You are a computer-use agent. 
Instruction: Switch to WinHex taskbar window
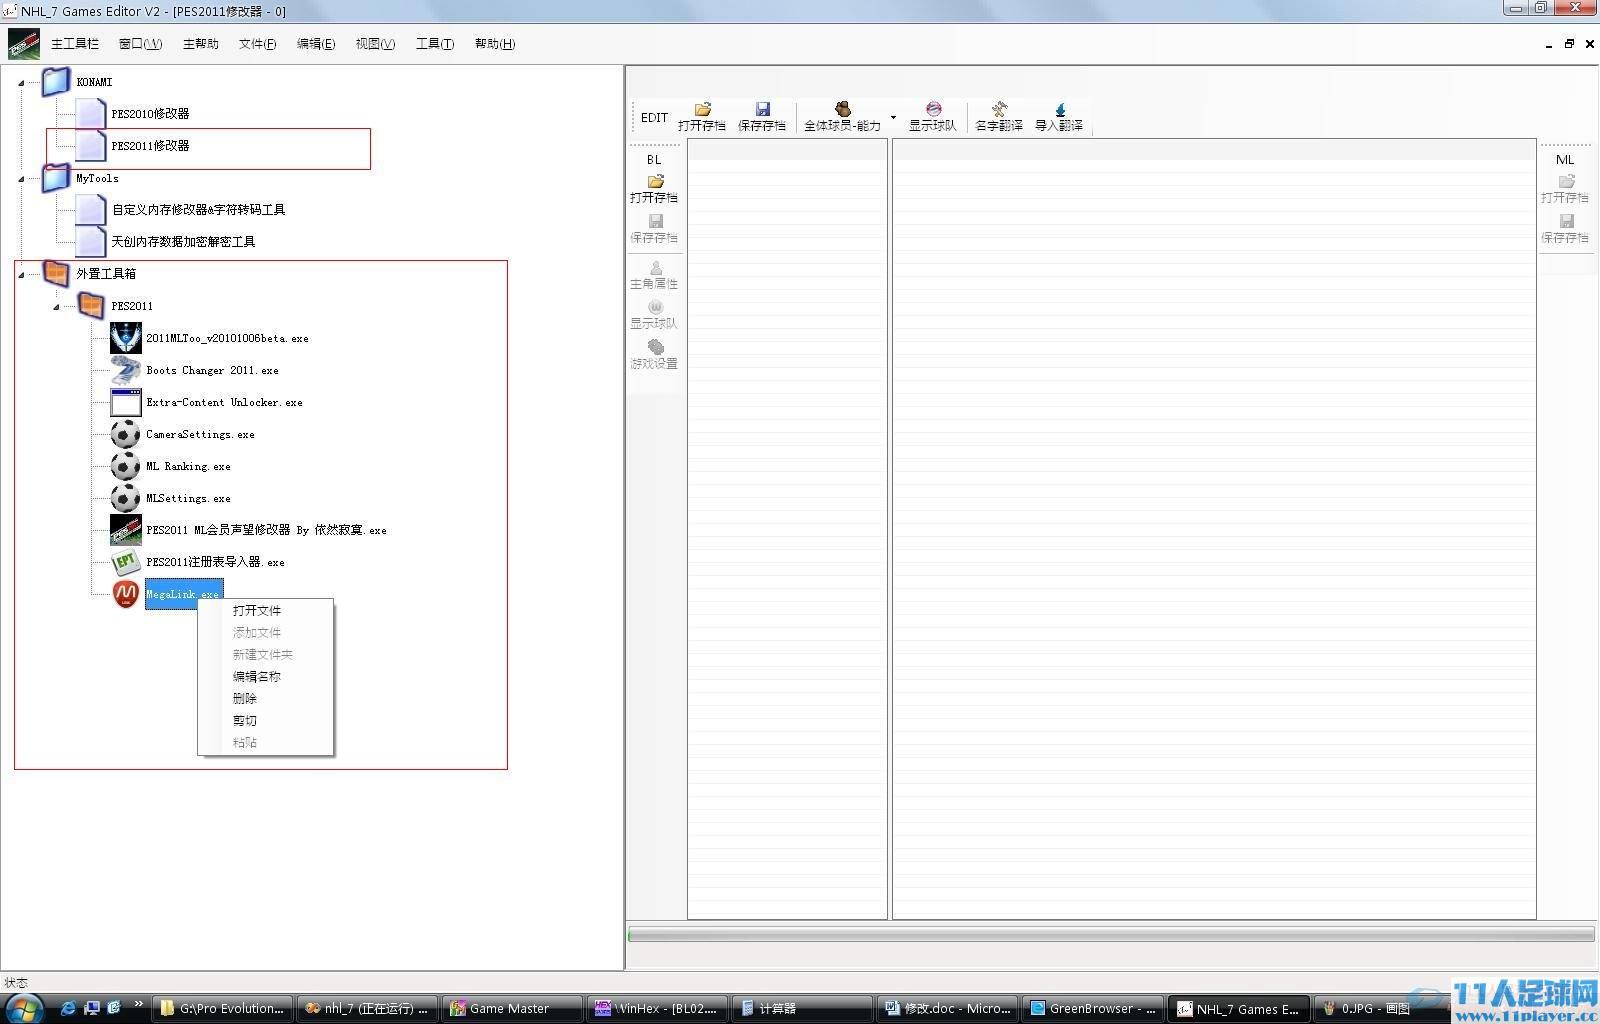658,1008
